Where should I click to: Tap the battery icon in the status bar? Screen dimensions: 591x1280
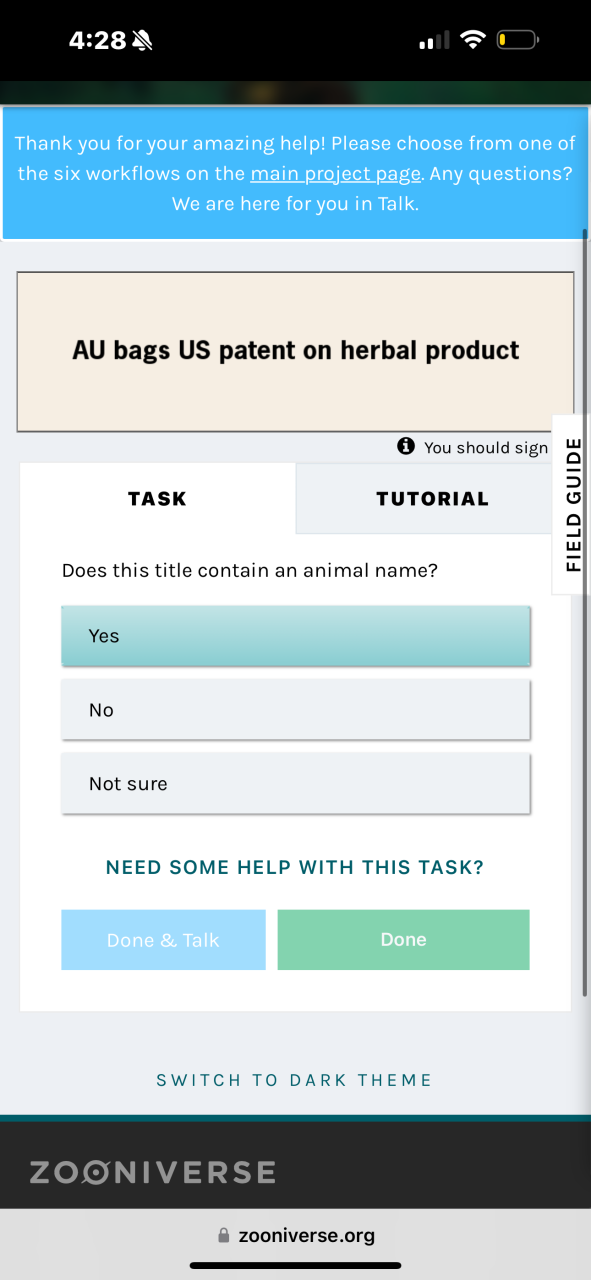click(518, 40)
